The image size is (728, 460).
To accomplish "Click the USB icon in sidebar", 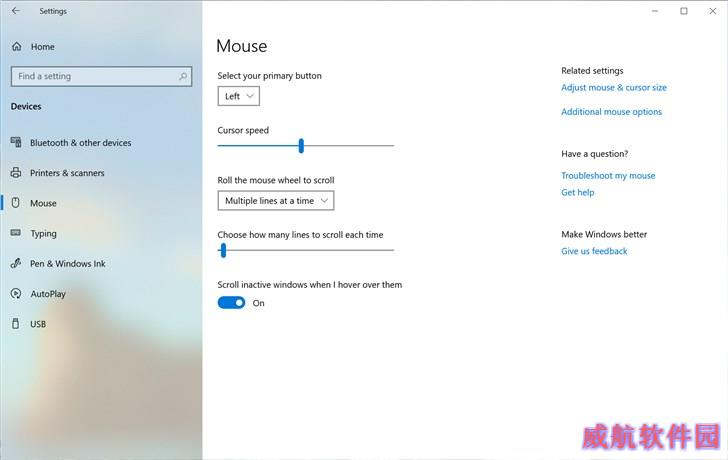I will coord(16,324).
